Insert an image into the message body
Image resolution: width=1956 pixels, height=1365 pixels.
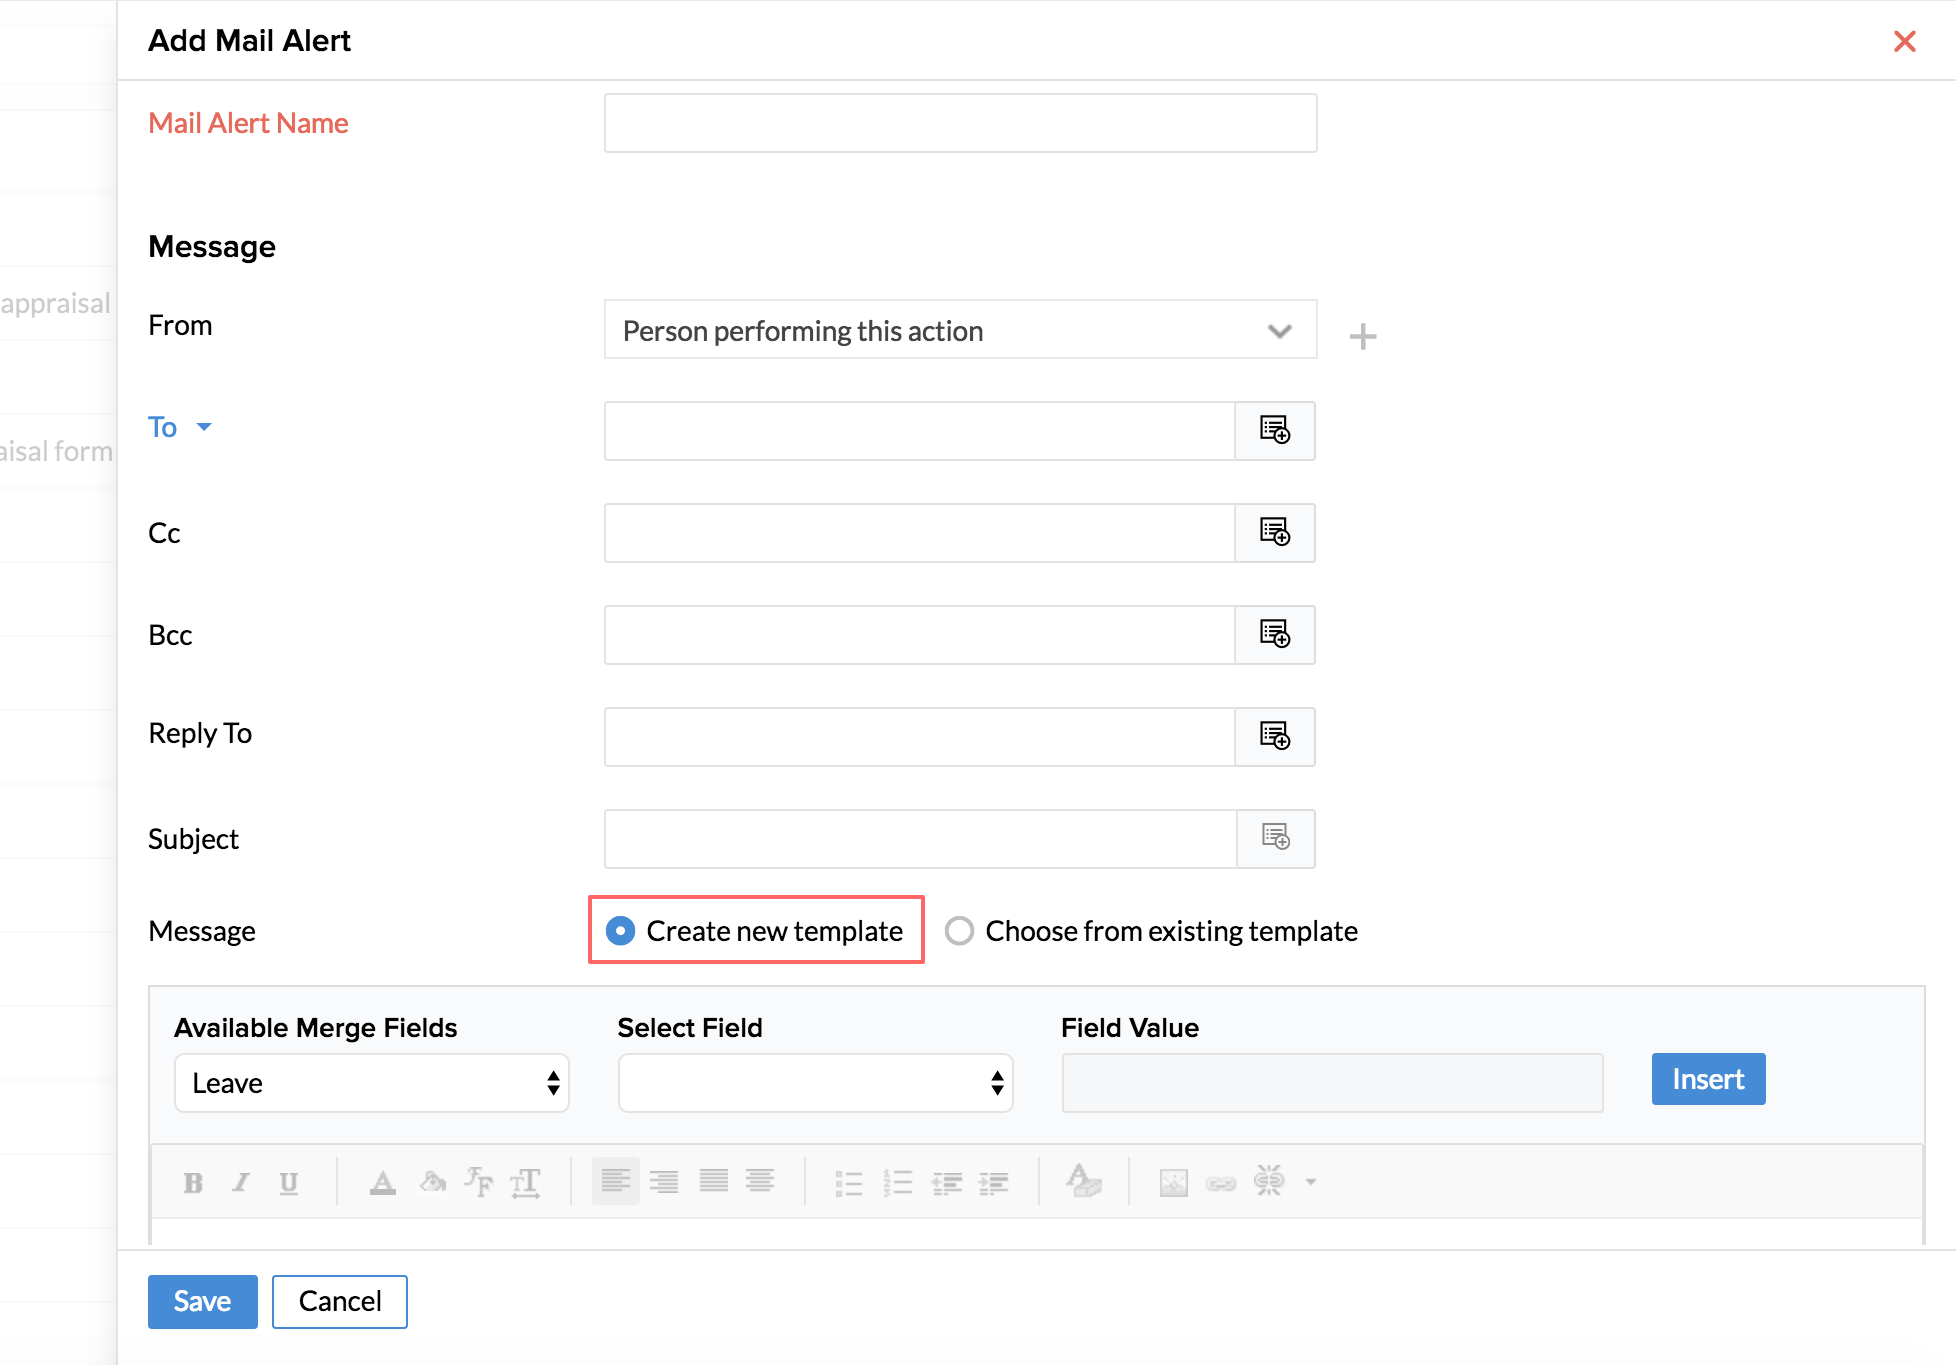point(1173,1181)
